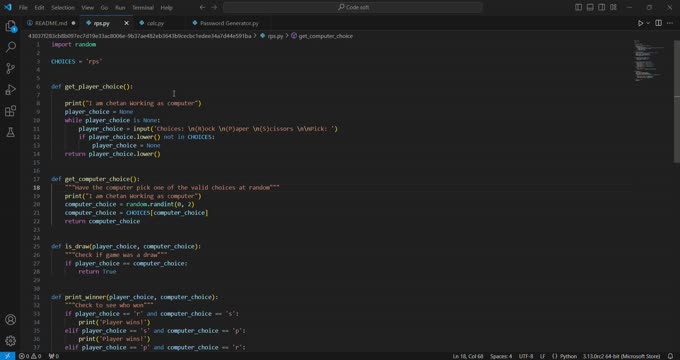Open the Manage gear icon
680x360 pixels.
tap(10, 341)
